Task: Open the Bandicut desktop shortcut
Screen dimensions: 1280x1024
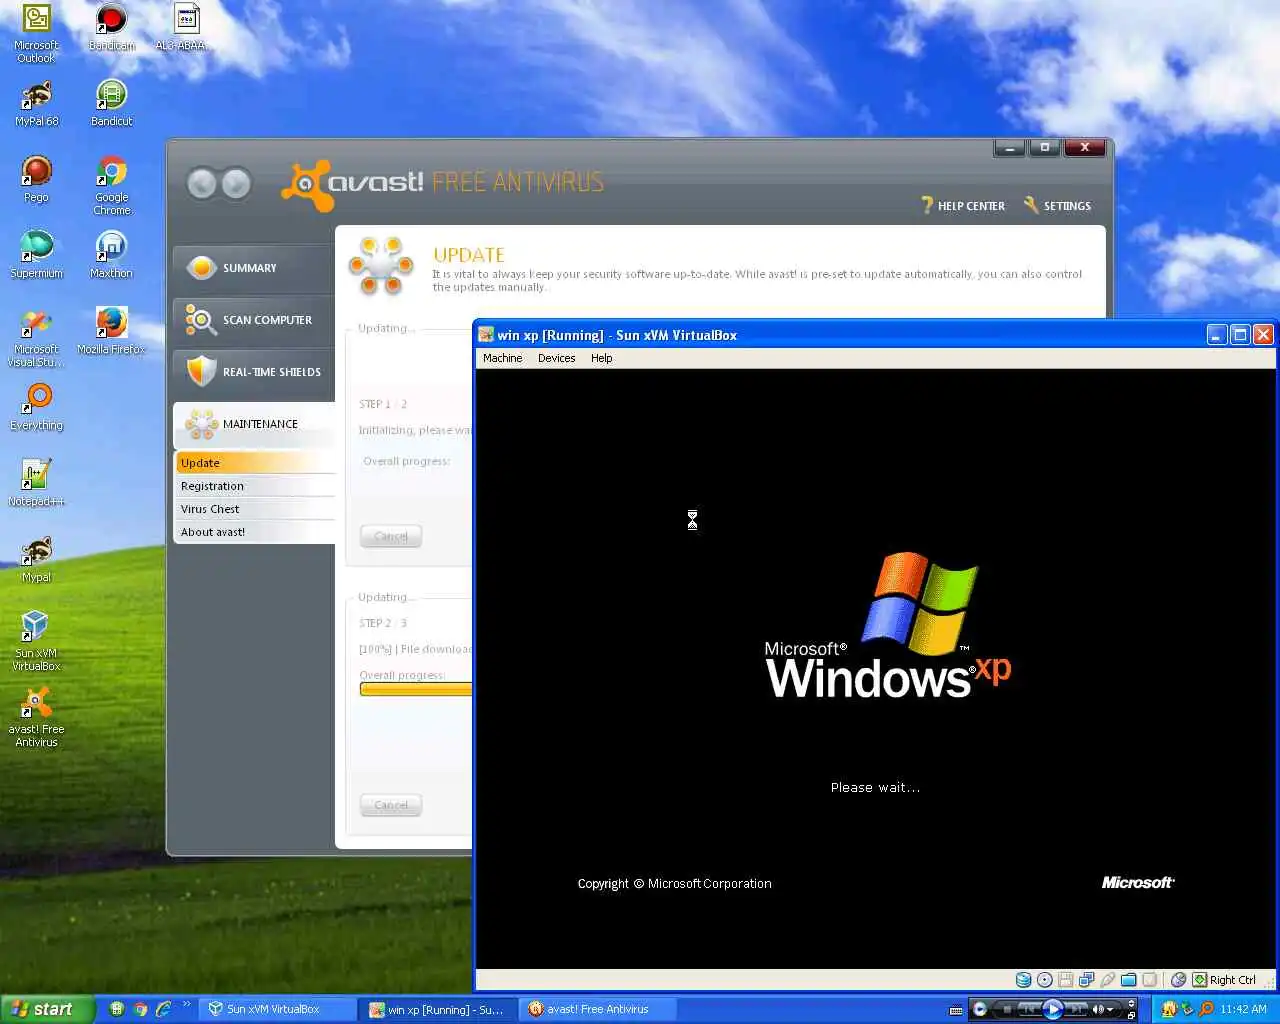Action: [x=111, y=103]
